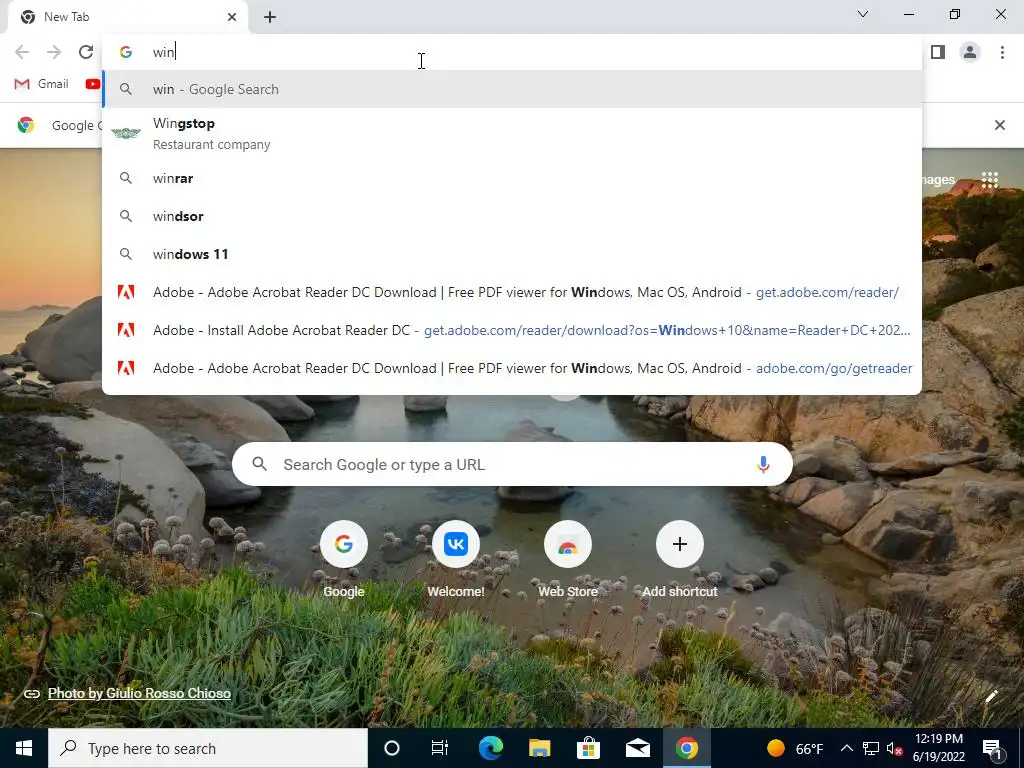Open the Mail app on the taskbar
This screenshot has height=768, width=1024.
click(637, 748)
